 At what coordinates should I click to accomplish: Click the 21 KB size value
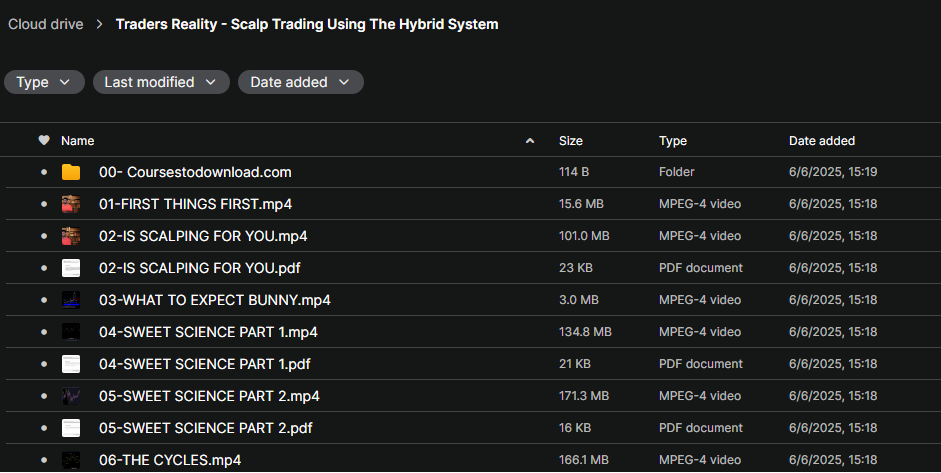point(574,364)
